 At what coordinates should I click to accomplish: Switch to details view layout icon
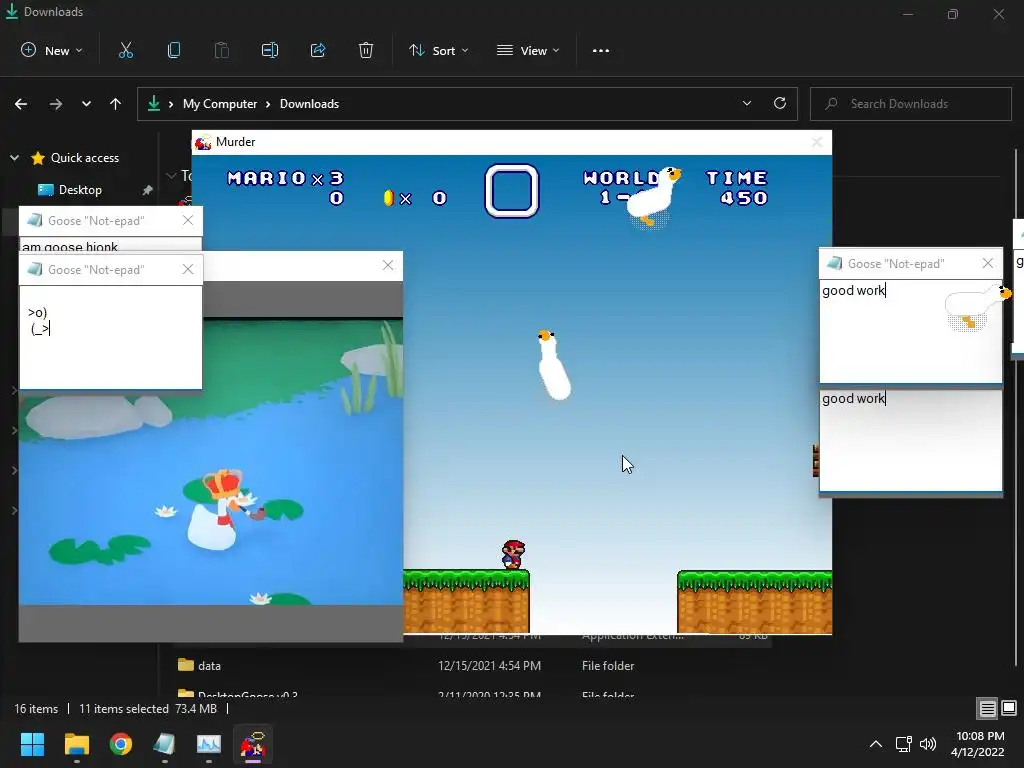click(987, 708)
